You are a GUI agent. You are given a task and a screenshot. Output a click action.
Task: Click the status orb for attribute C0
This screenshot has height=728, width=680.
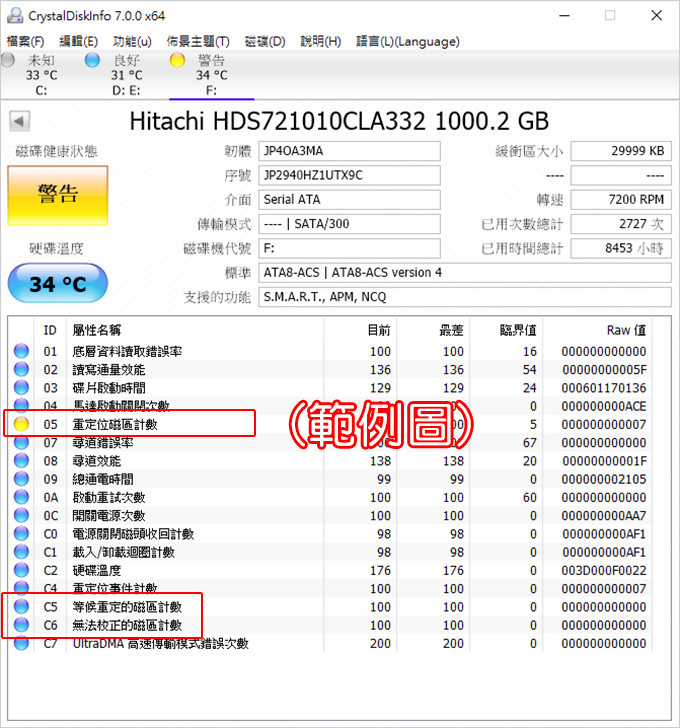(x=21, y=533)
